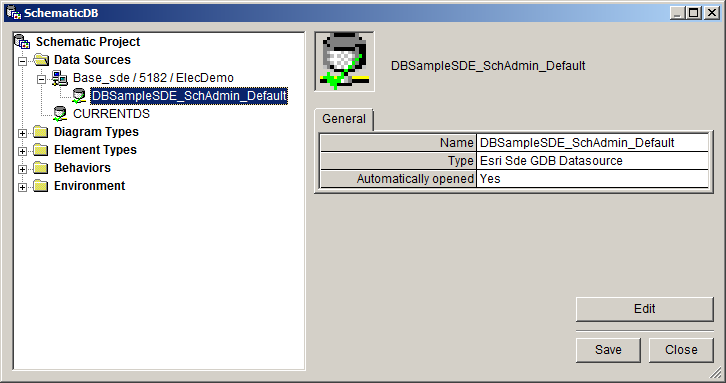The height and width of the screenshot is (383, 726).
Task: Click the Close button
Action: point(681,350)
